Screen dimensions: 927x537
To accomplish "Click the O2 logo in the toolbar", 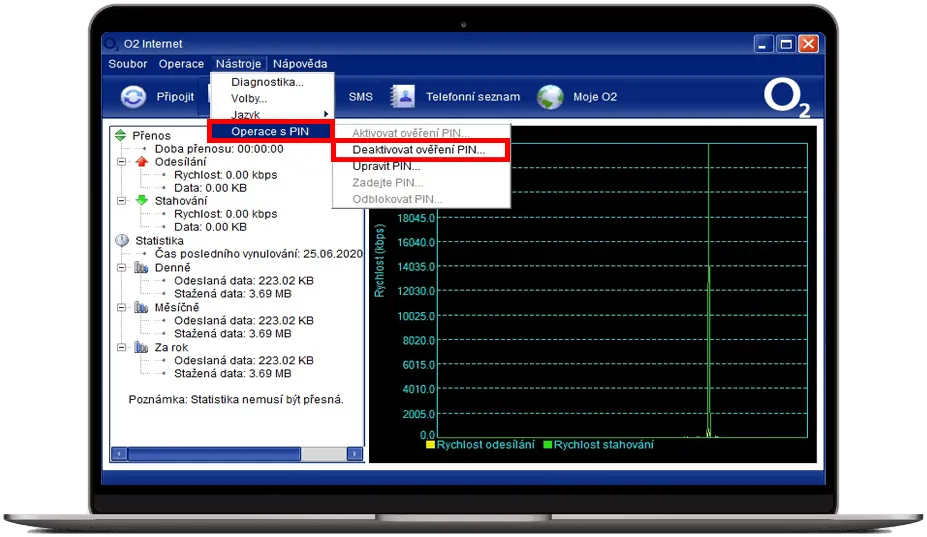I will [x=786, y=99].
